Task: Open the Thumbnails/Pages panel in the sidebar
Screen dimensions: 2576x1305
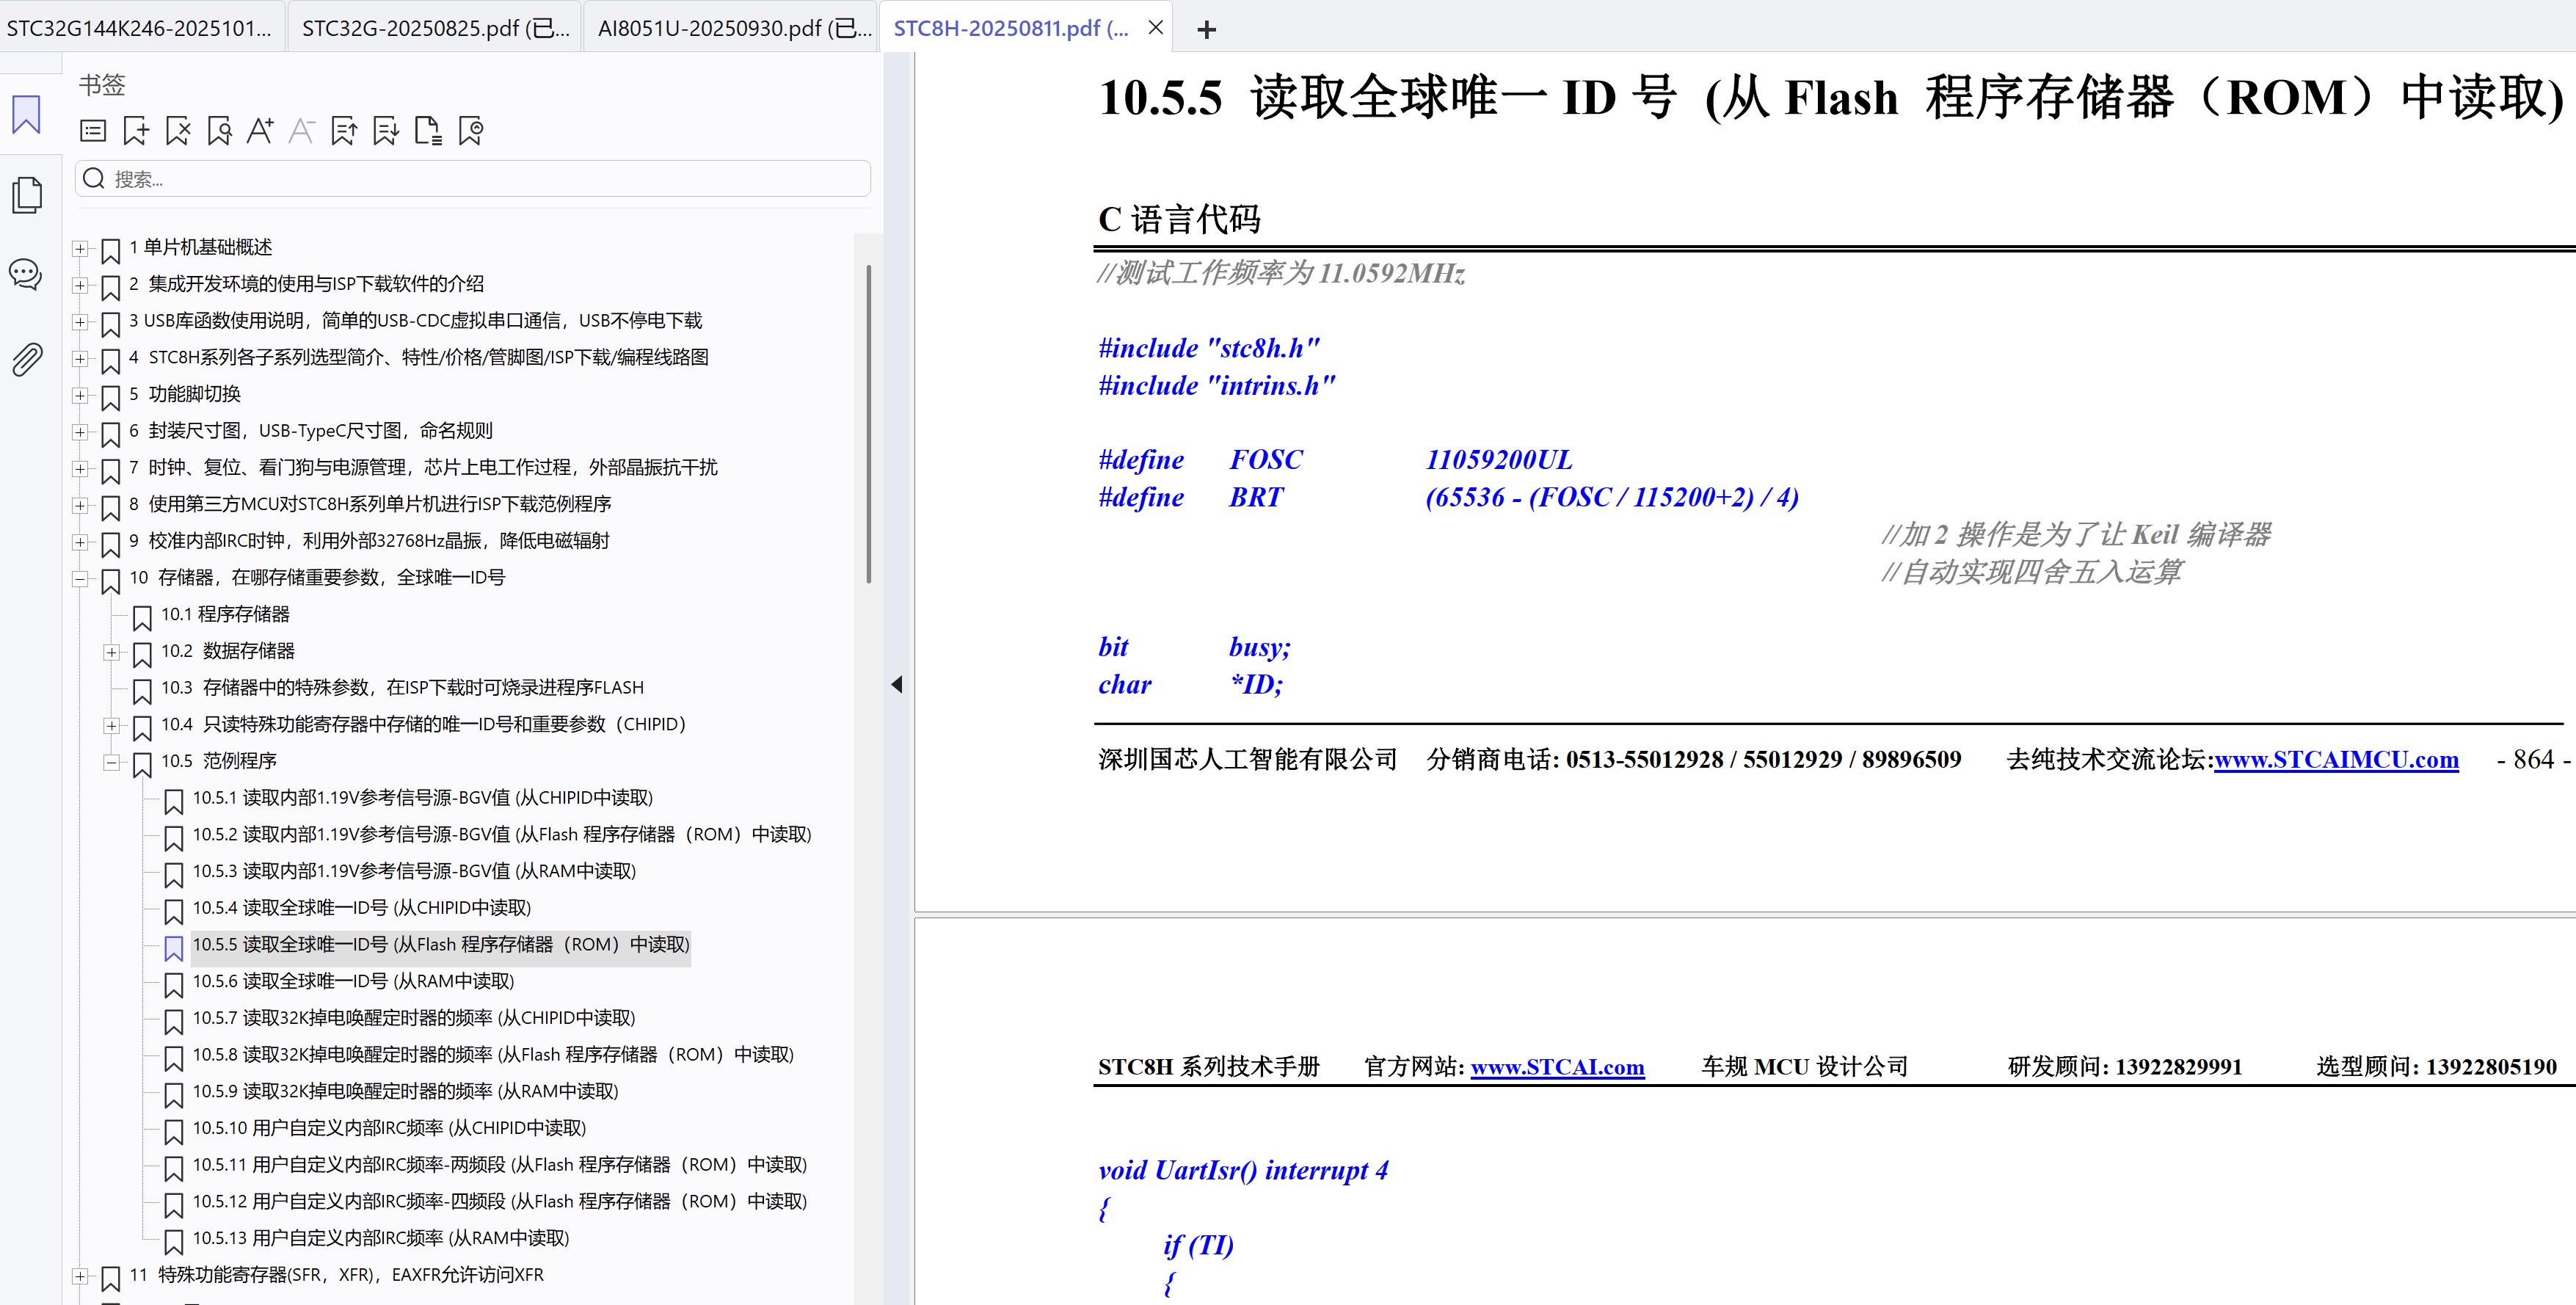Action: (x=26, y=195)
